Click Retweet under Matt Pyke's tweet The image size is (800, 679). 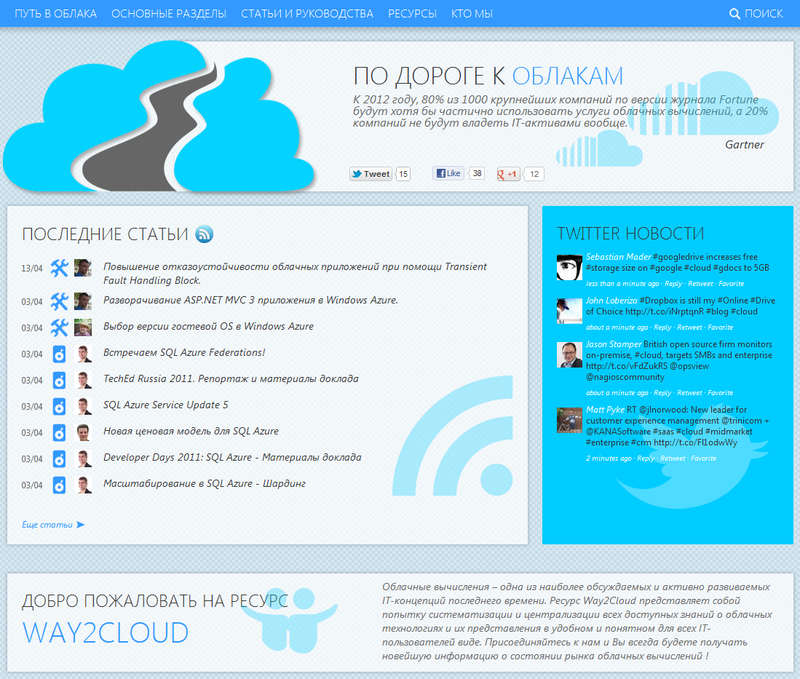tap(673, 459)
